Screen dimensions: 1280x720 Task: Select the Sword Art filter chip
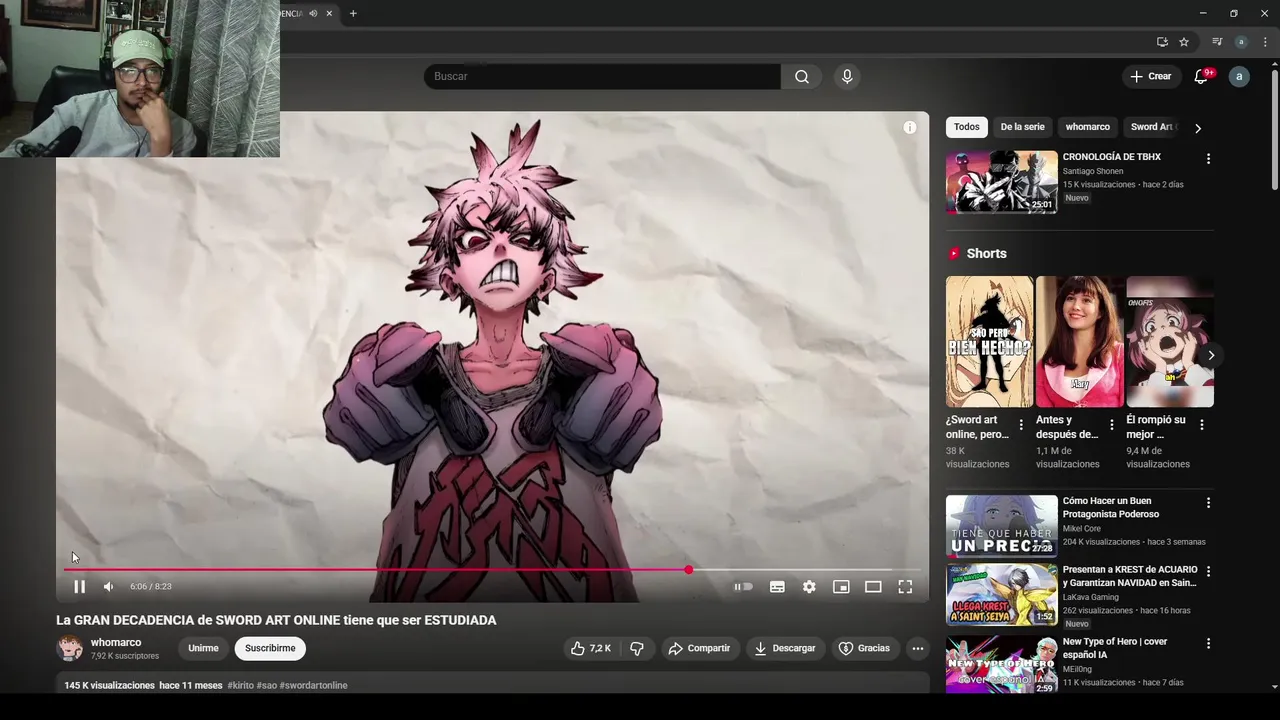tap(1153, 127)
